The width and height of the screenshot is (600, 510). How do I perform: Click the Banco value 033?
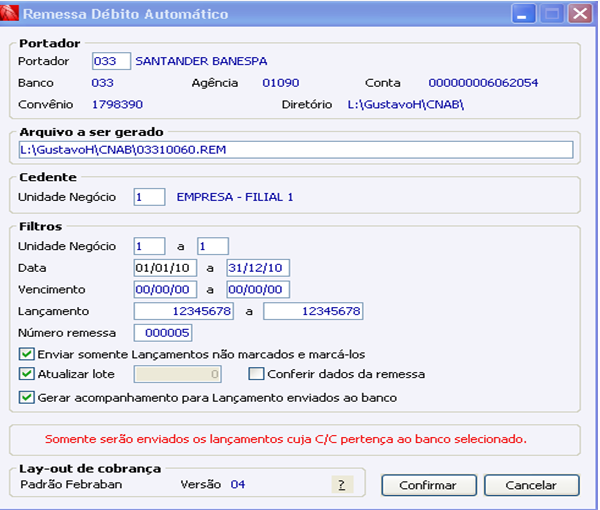click(103, 83)
